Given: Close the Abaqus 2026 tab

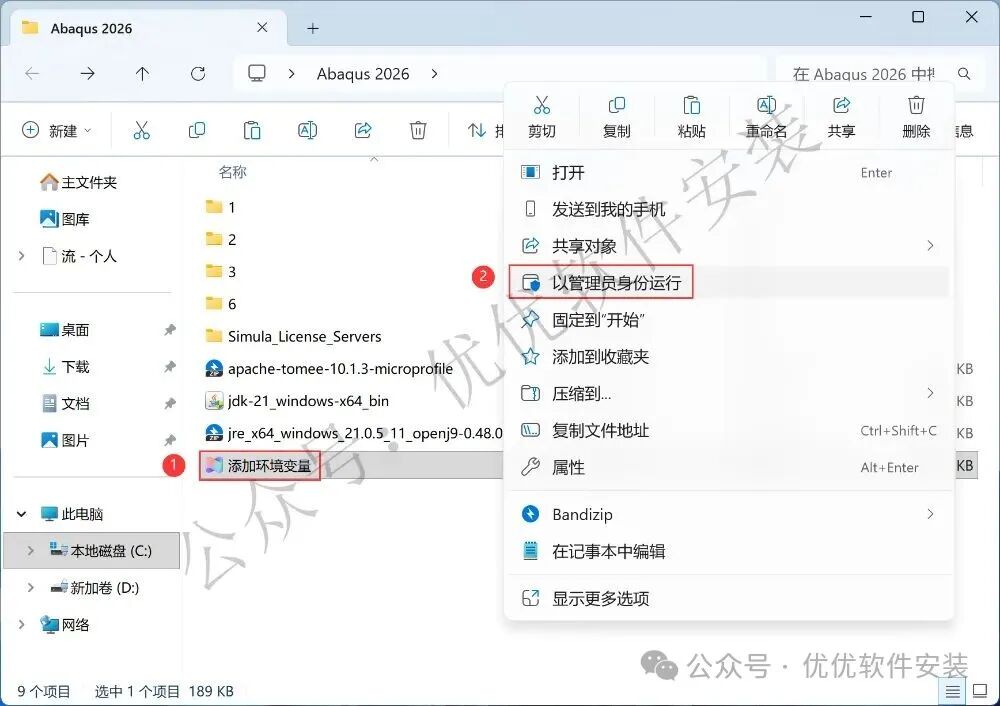Looking at the screenshot, I should [262, 27].
